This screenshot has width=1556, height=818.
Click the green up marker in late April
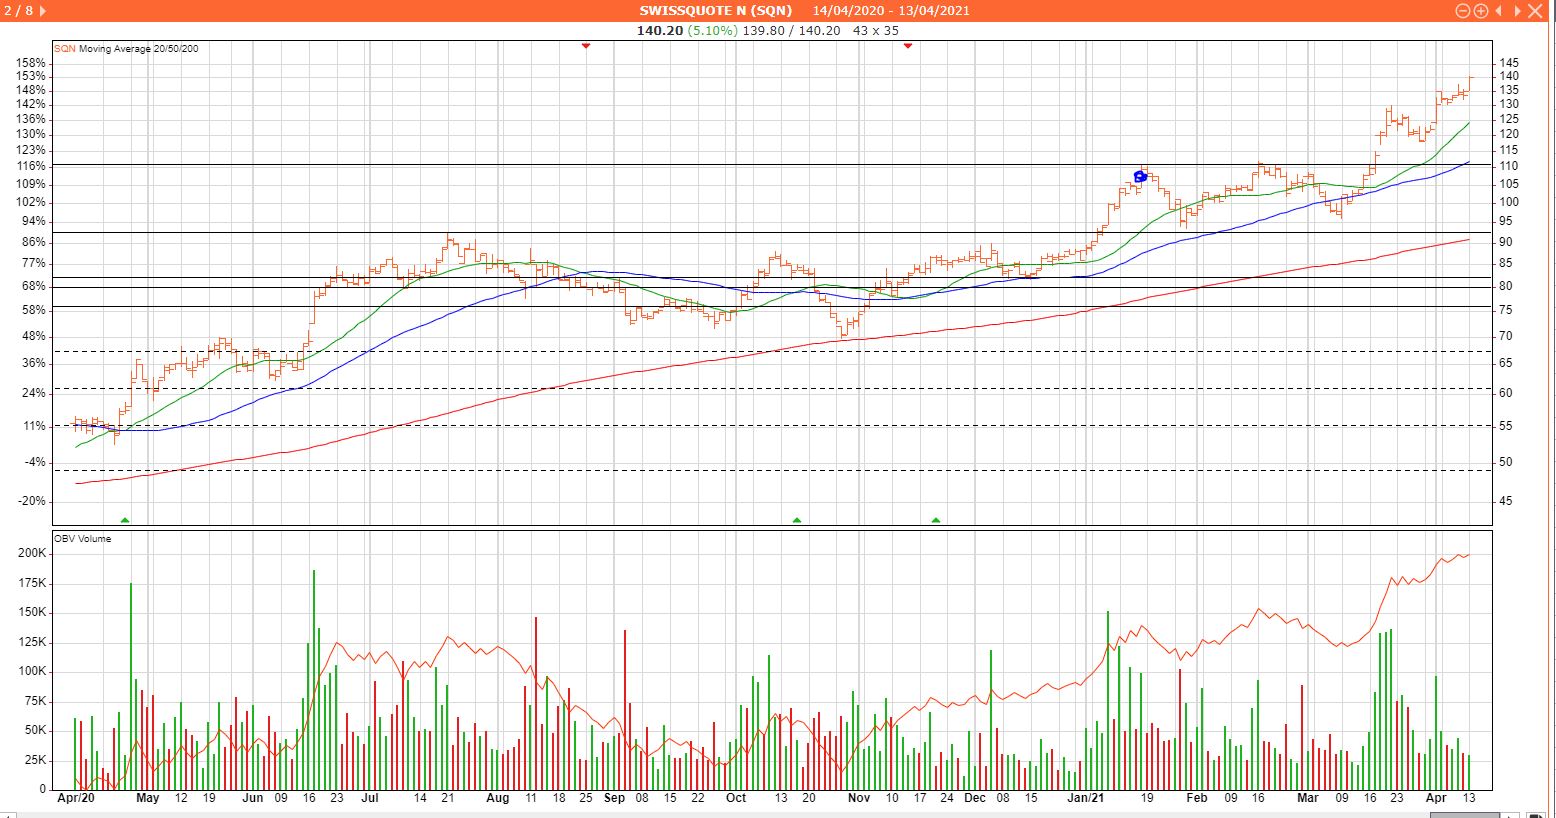125,520
